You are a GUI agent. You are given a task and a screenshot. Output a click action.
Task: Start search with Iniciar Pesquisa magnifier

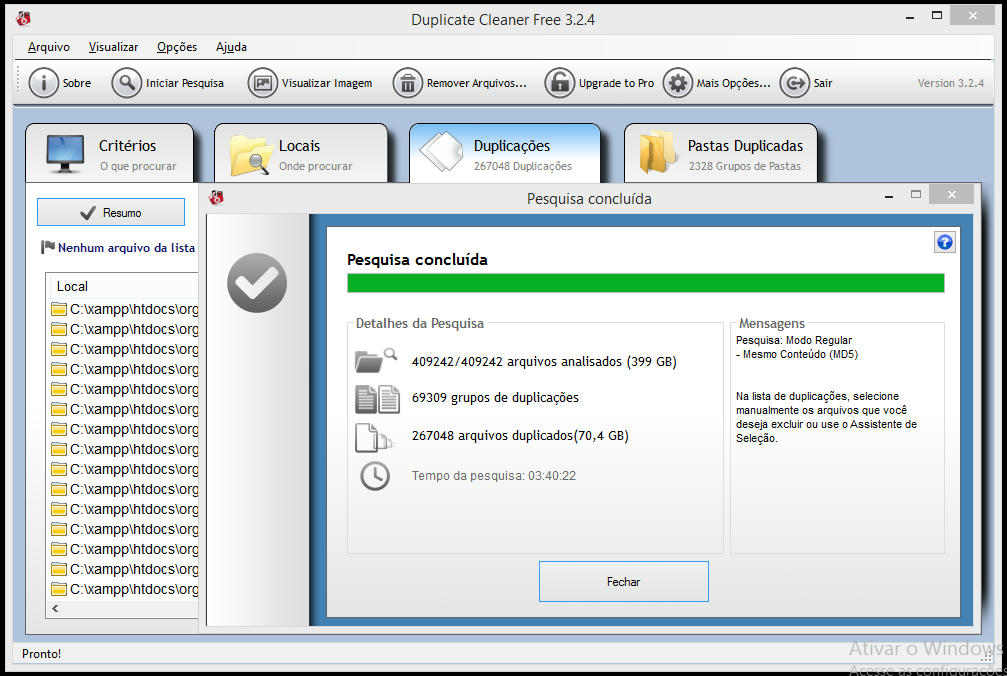(127, 83)
